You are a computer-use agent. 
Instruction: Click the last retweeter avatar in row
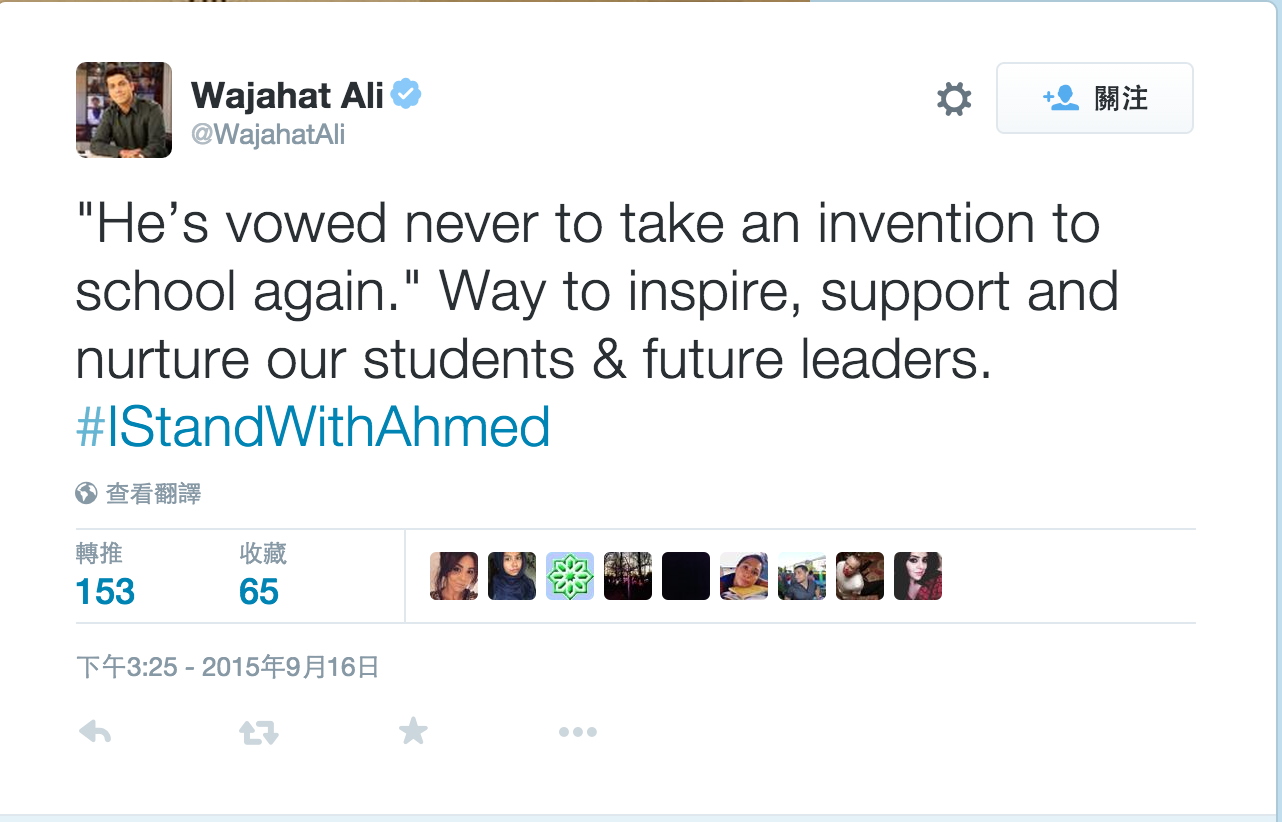tap(918, 576)
